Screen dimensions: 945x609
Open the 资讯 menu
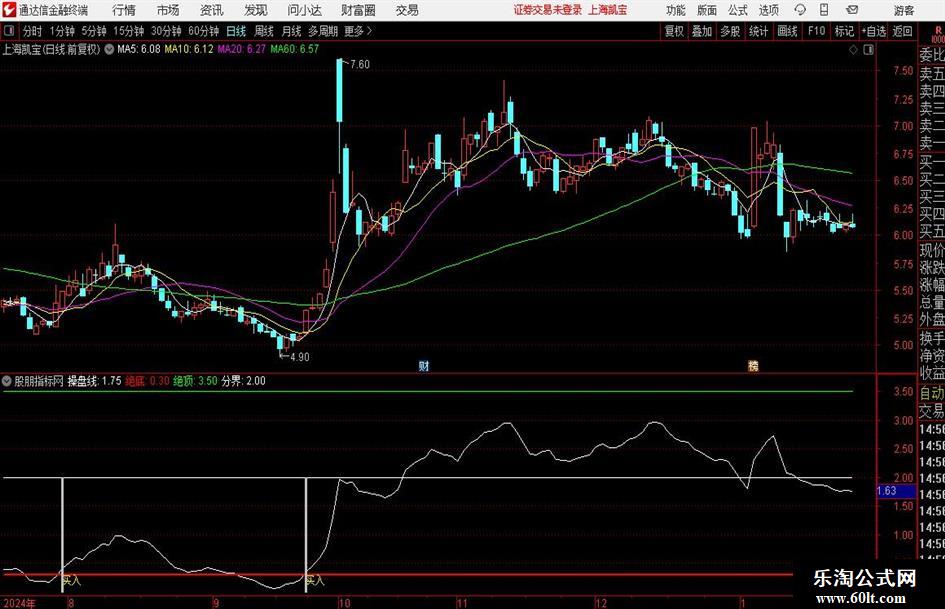click(x=212, y=10)
